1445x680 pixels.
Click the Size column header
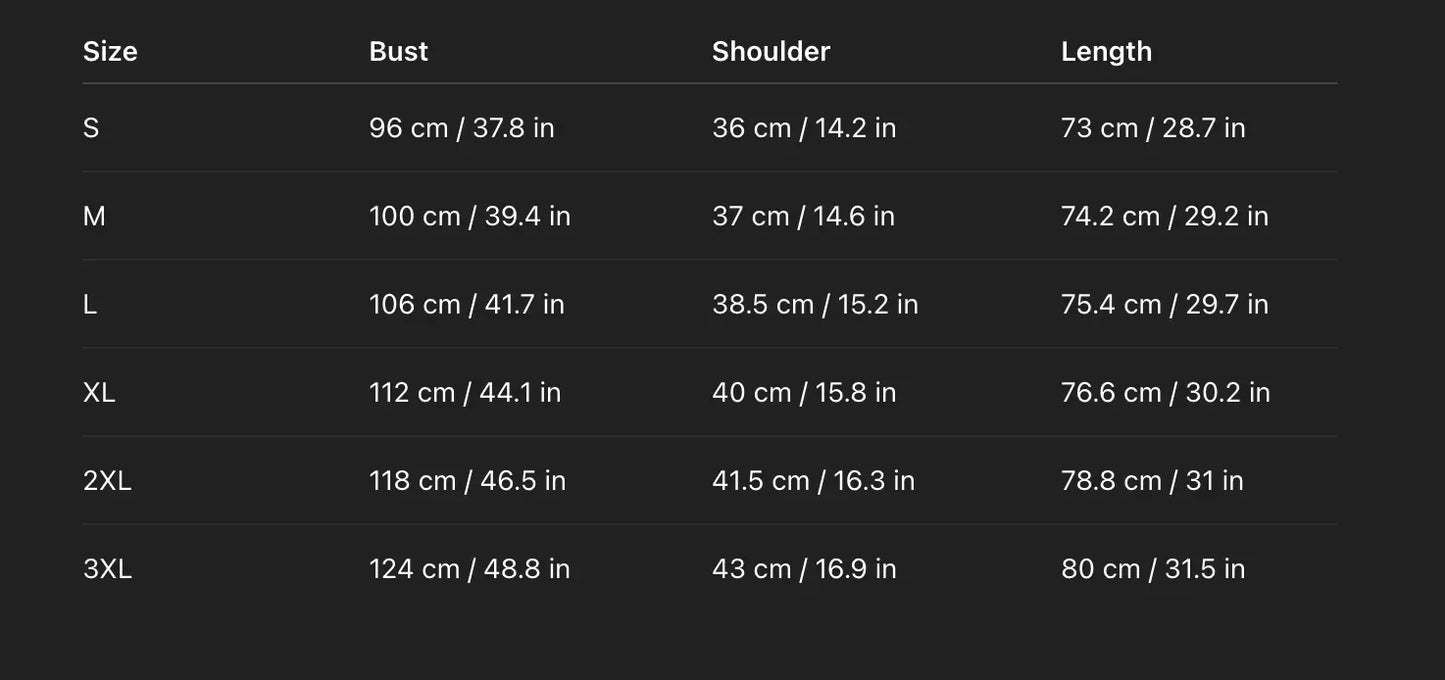point(110,51)
